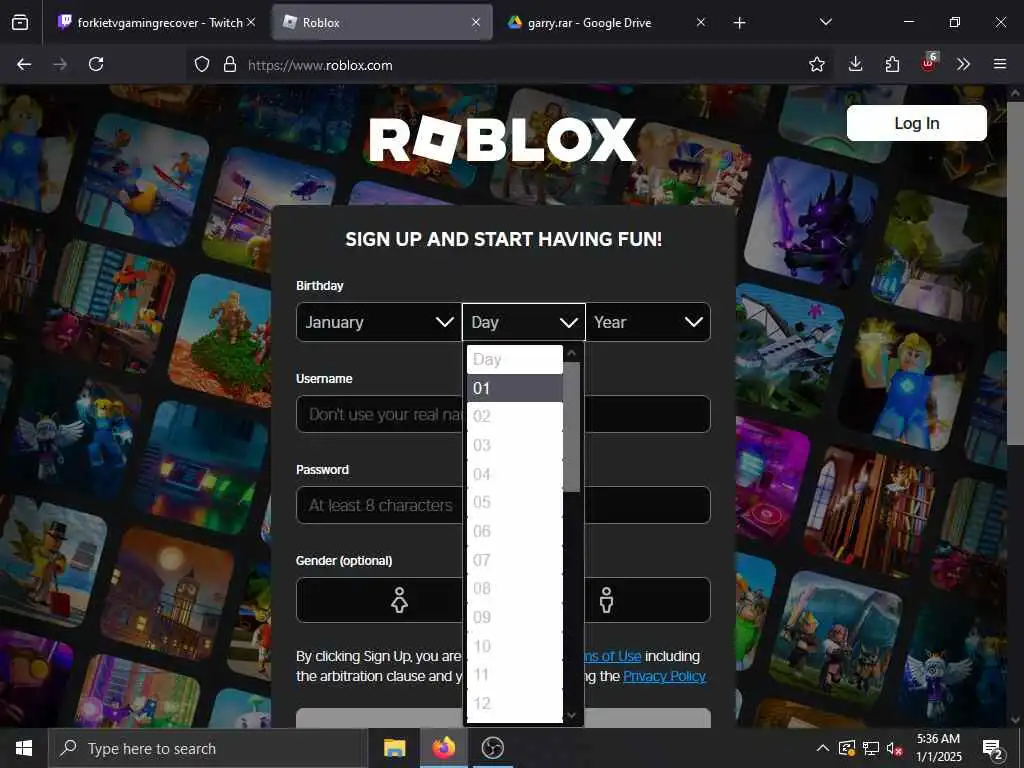Select day 09 in the list
The width and height of the screenshot is (1024, 768).
[x=515, y=617]
